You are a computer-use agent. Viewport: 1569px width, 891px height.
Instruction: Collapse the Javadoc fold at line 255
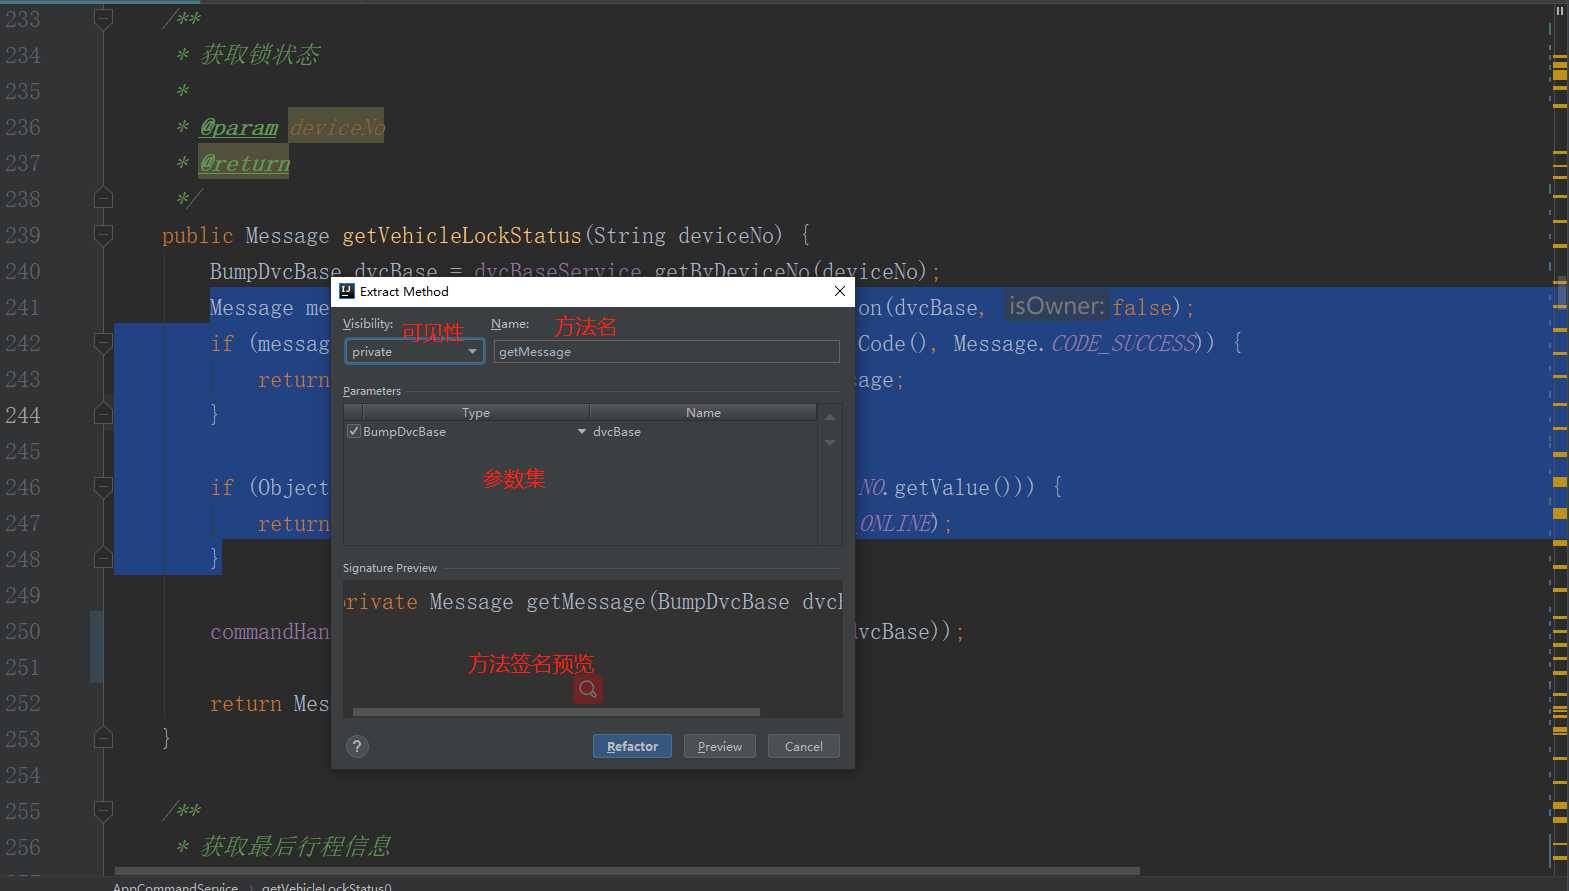103,810
